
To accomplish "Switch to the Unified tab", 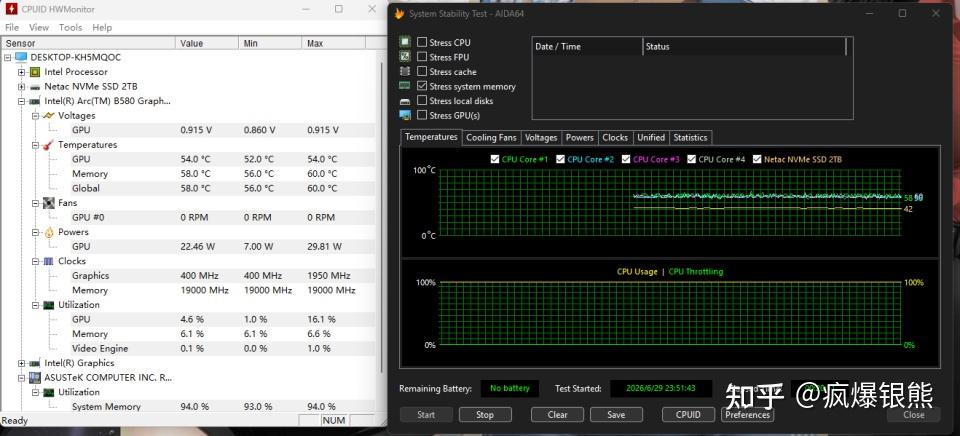I will click(651, 138).
